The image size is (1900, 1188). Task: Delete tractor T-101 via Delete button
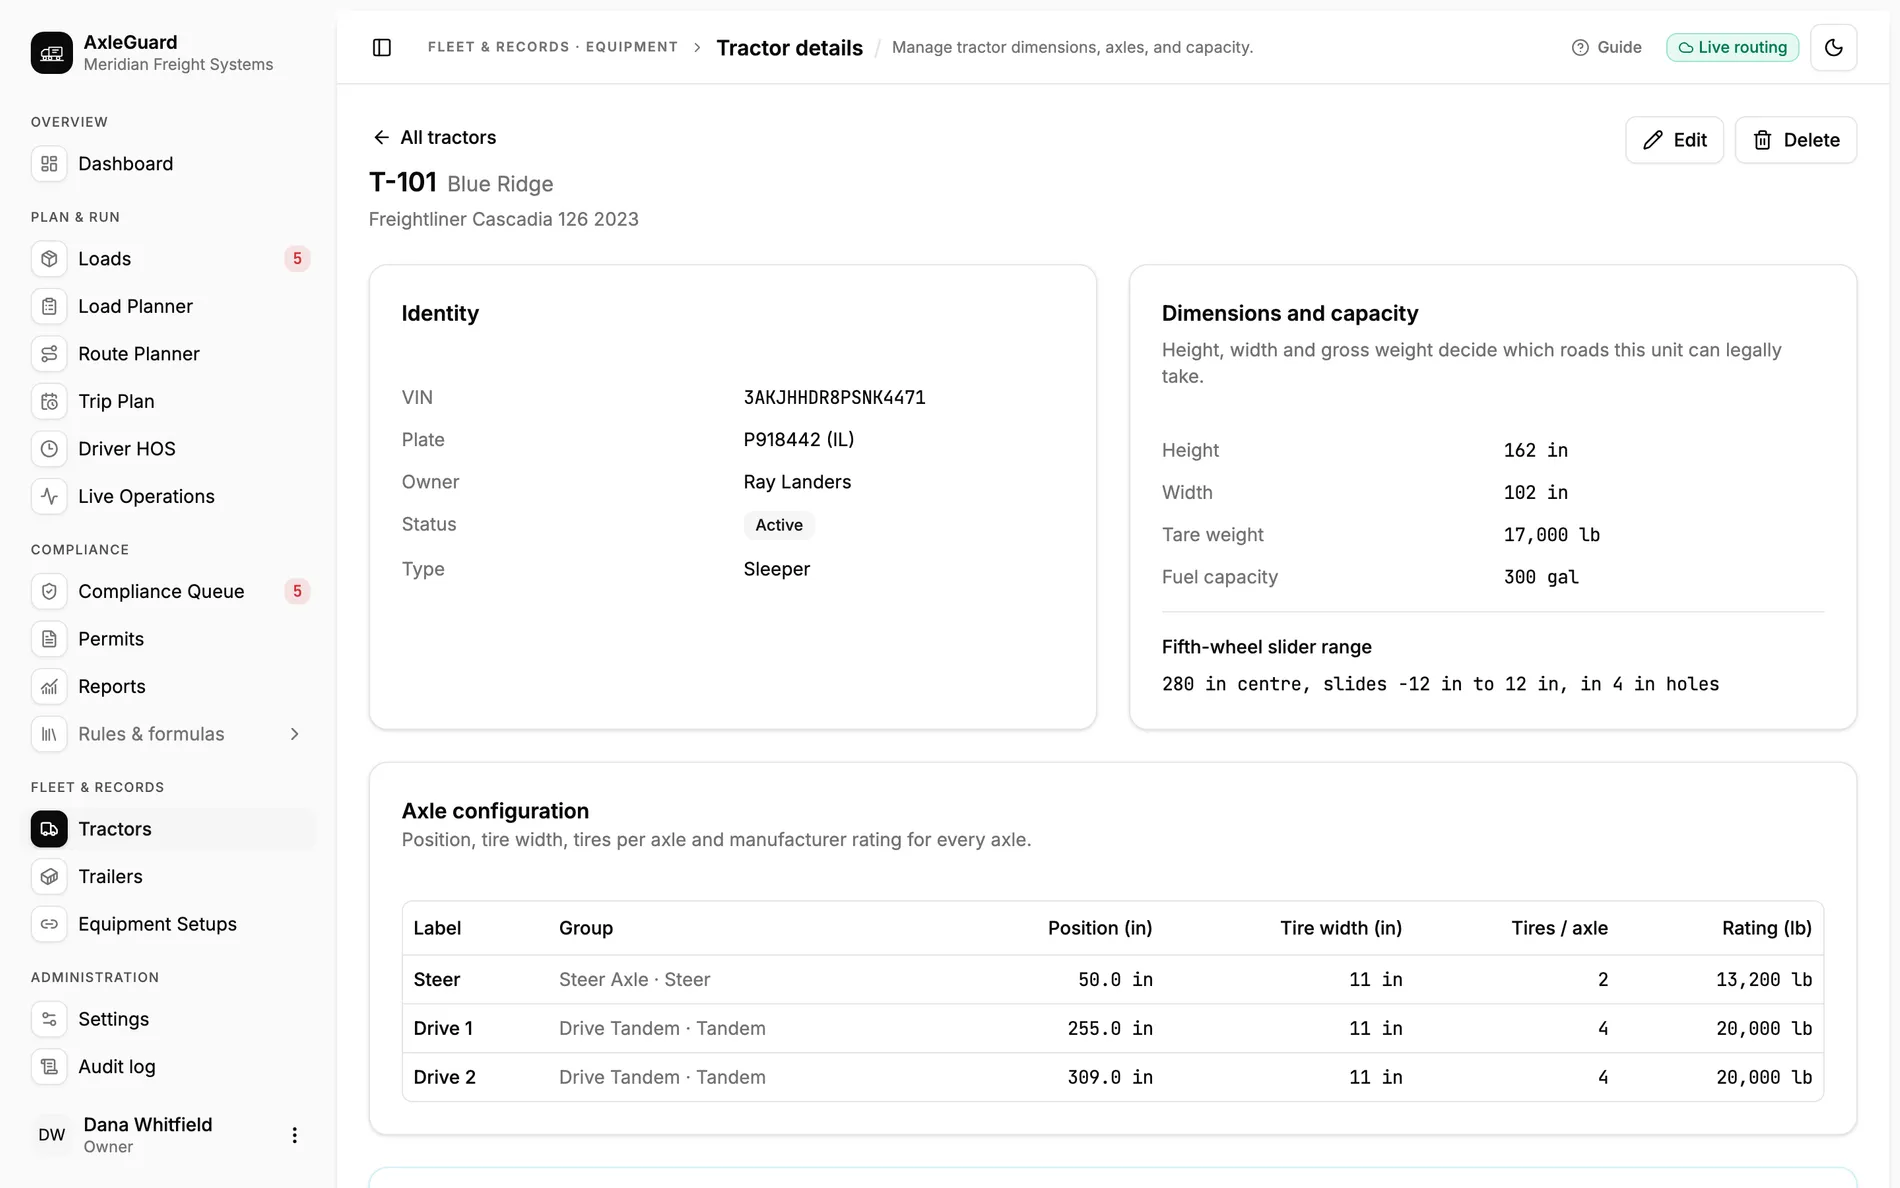(x=1795, y=140)
